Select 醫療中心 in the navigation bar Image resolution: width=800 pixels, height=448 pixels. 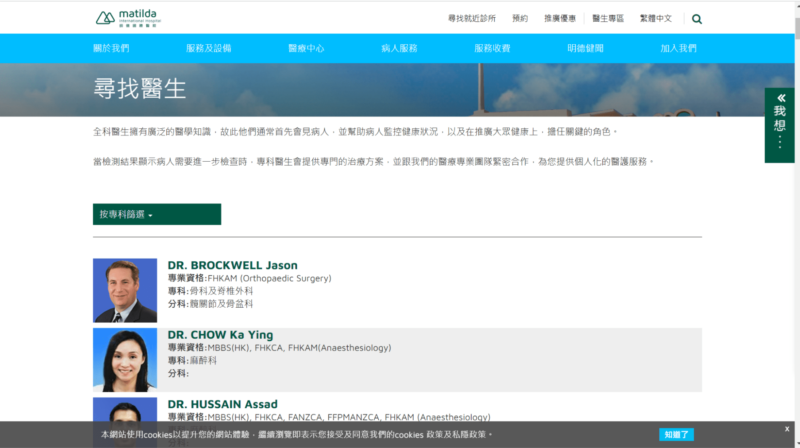click(306, 48)
